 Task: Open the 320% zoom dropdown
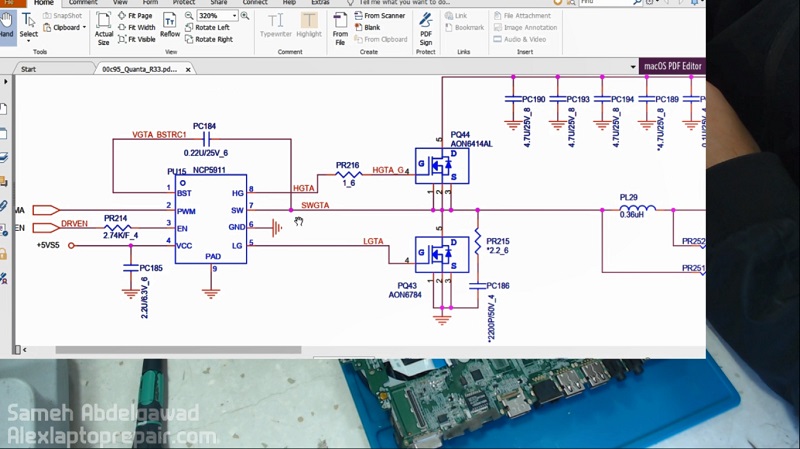[x=234, y=16]
